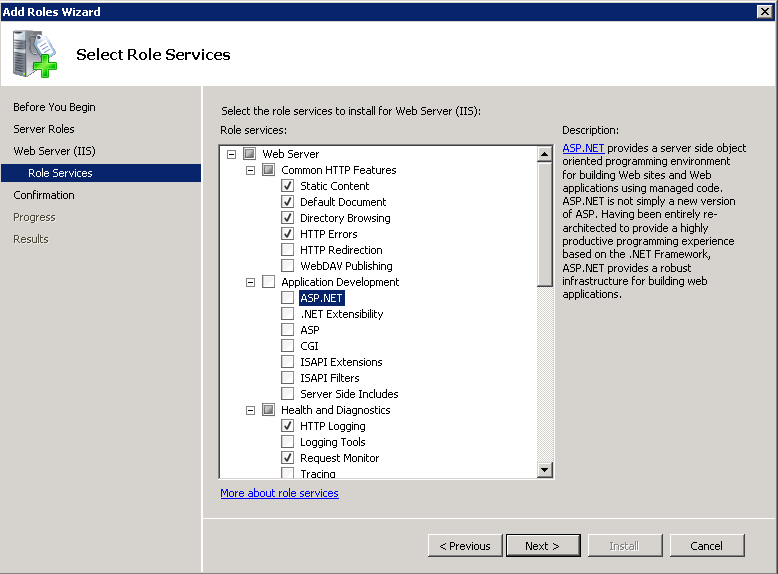
Task: Click the role services scrollbar thumb
Action: [x=545, y=224]
